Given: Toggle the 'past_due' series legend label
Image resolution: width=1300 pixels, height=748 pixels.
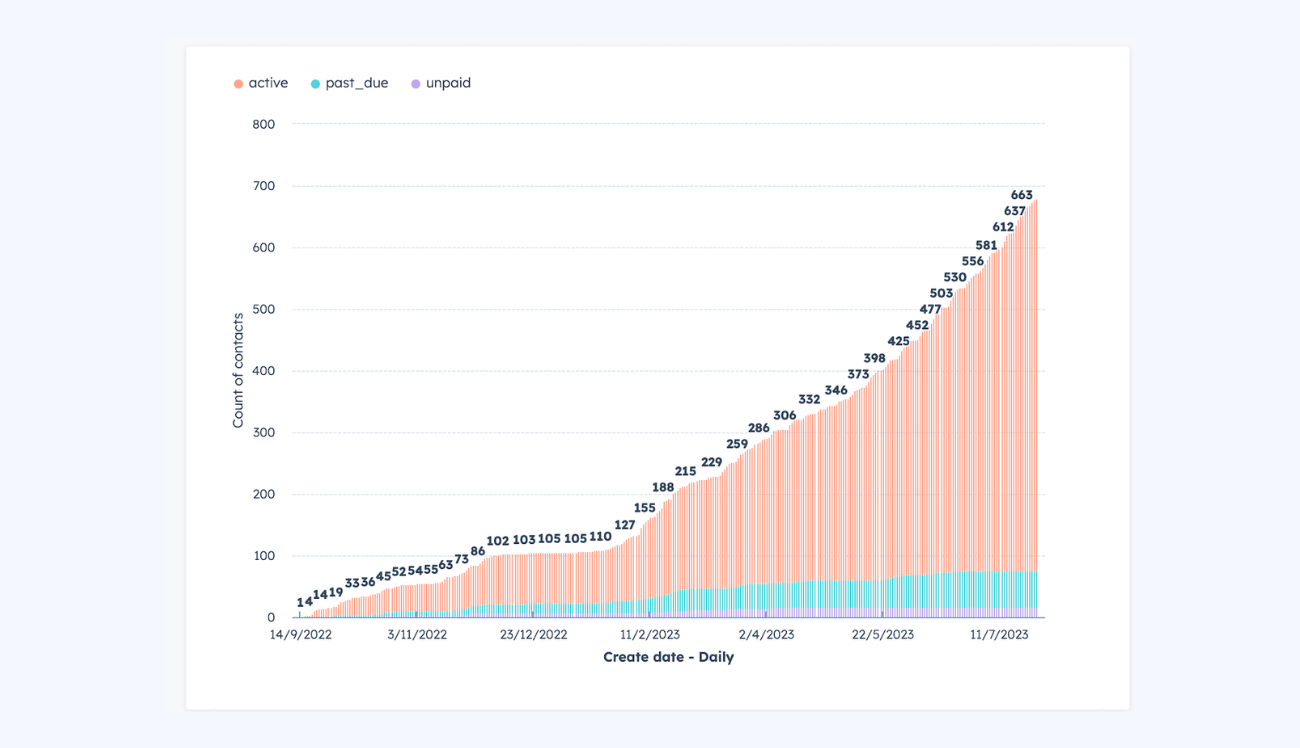Looking at the screenshot, I should [x=356, y=83].
